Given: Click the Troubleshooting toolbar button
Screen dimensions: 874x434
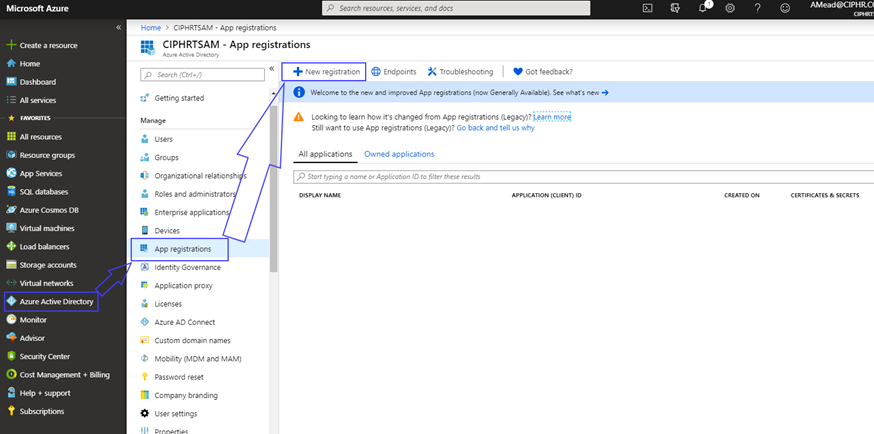Looking at the screenshot, I should tap(460, 72).
